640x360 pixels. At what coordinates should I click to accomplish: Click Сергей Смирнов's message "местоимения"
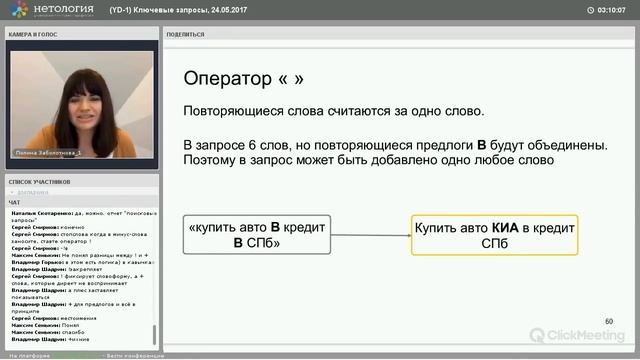[54, 318]
